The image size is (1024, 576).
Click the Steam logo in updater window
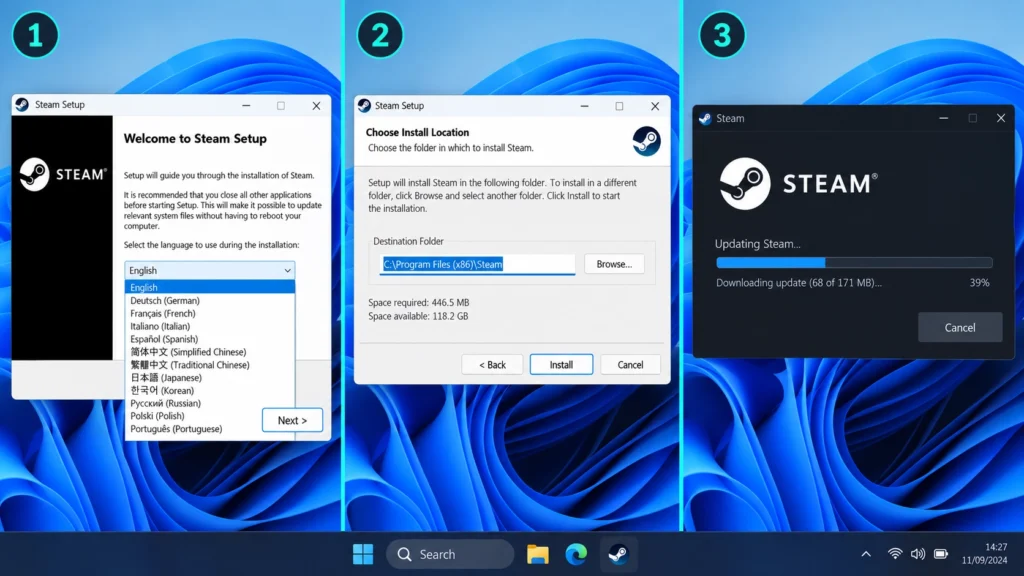point(744,184)
